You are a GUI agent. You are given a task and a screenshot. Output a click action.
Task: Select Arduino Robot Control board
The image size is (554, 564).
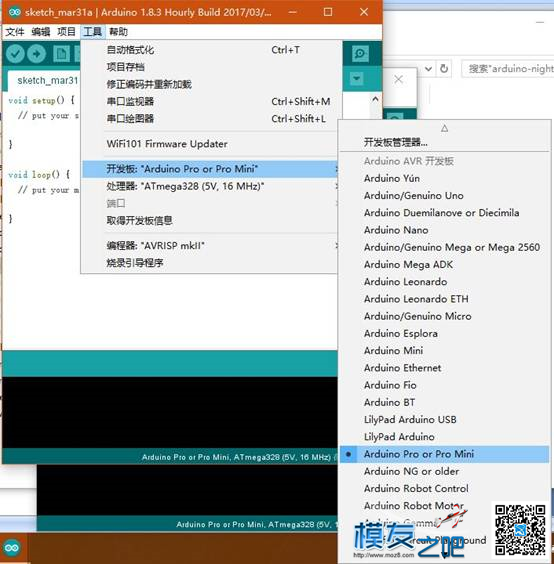point(444,489)
